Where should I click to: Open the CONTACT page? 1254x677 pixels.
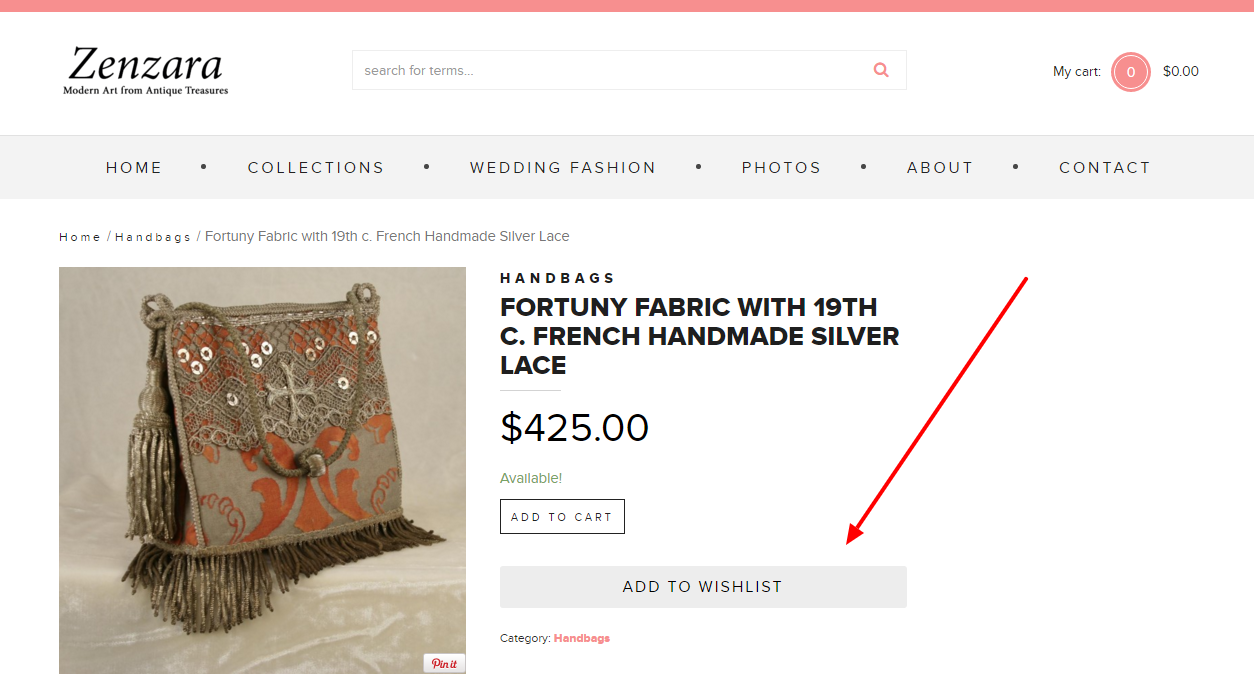click(x=1105, y=168)
